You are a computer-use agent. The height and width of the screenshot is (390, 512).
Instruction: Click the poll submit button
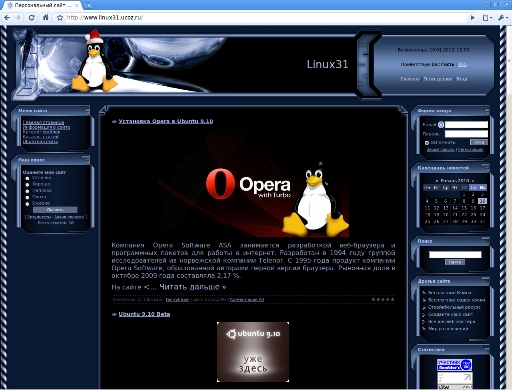tap(55, 210)
